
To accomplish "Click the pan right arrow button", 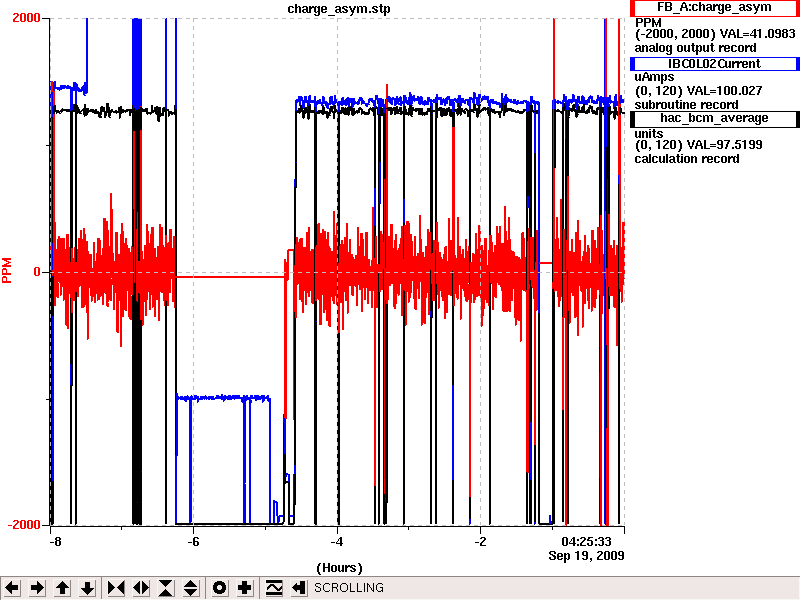I will click(x=37, y=588).
